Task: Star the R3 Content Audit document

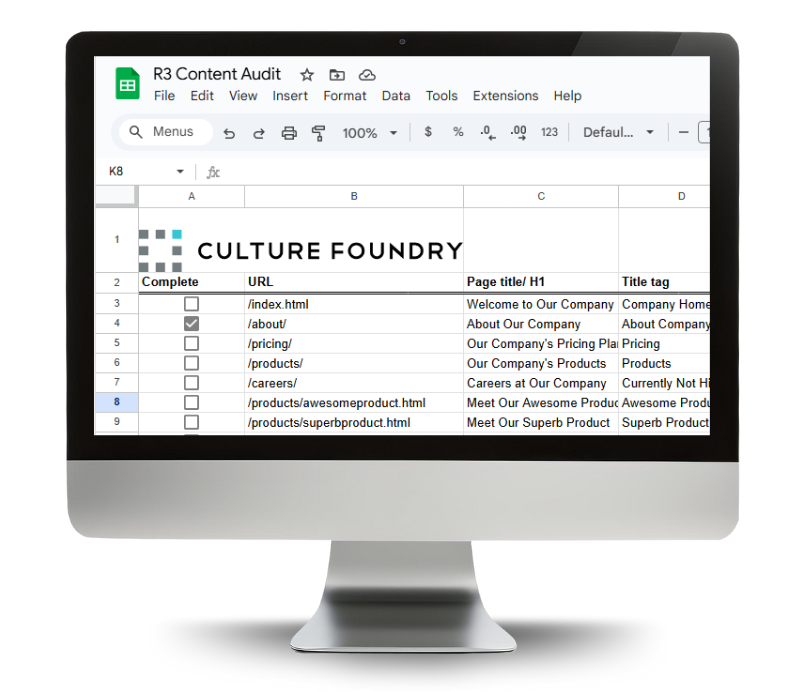Action: 307,75
